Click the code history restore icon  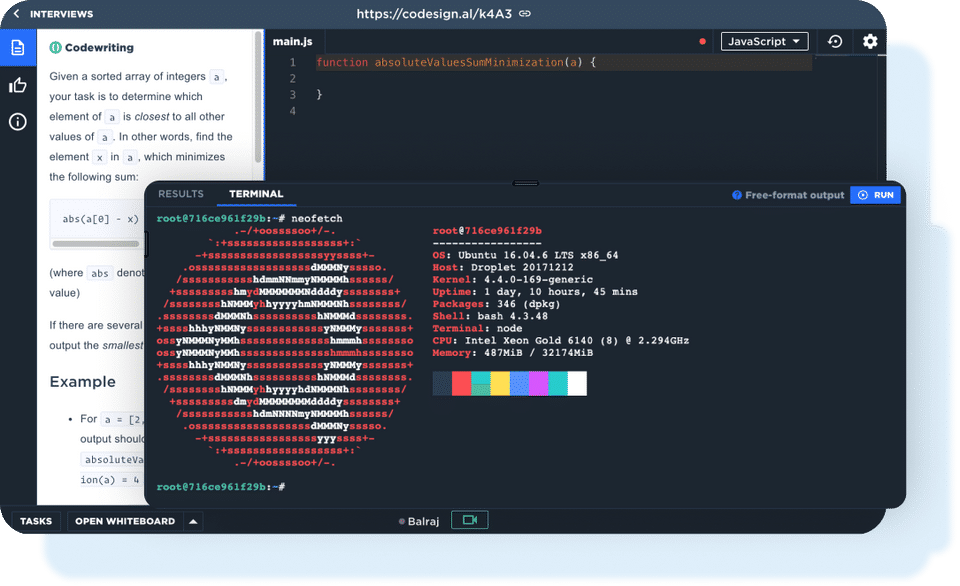point(834,41)
